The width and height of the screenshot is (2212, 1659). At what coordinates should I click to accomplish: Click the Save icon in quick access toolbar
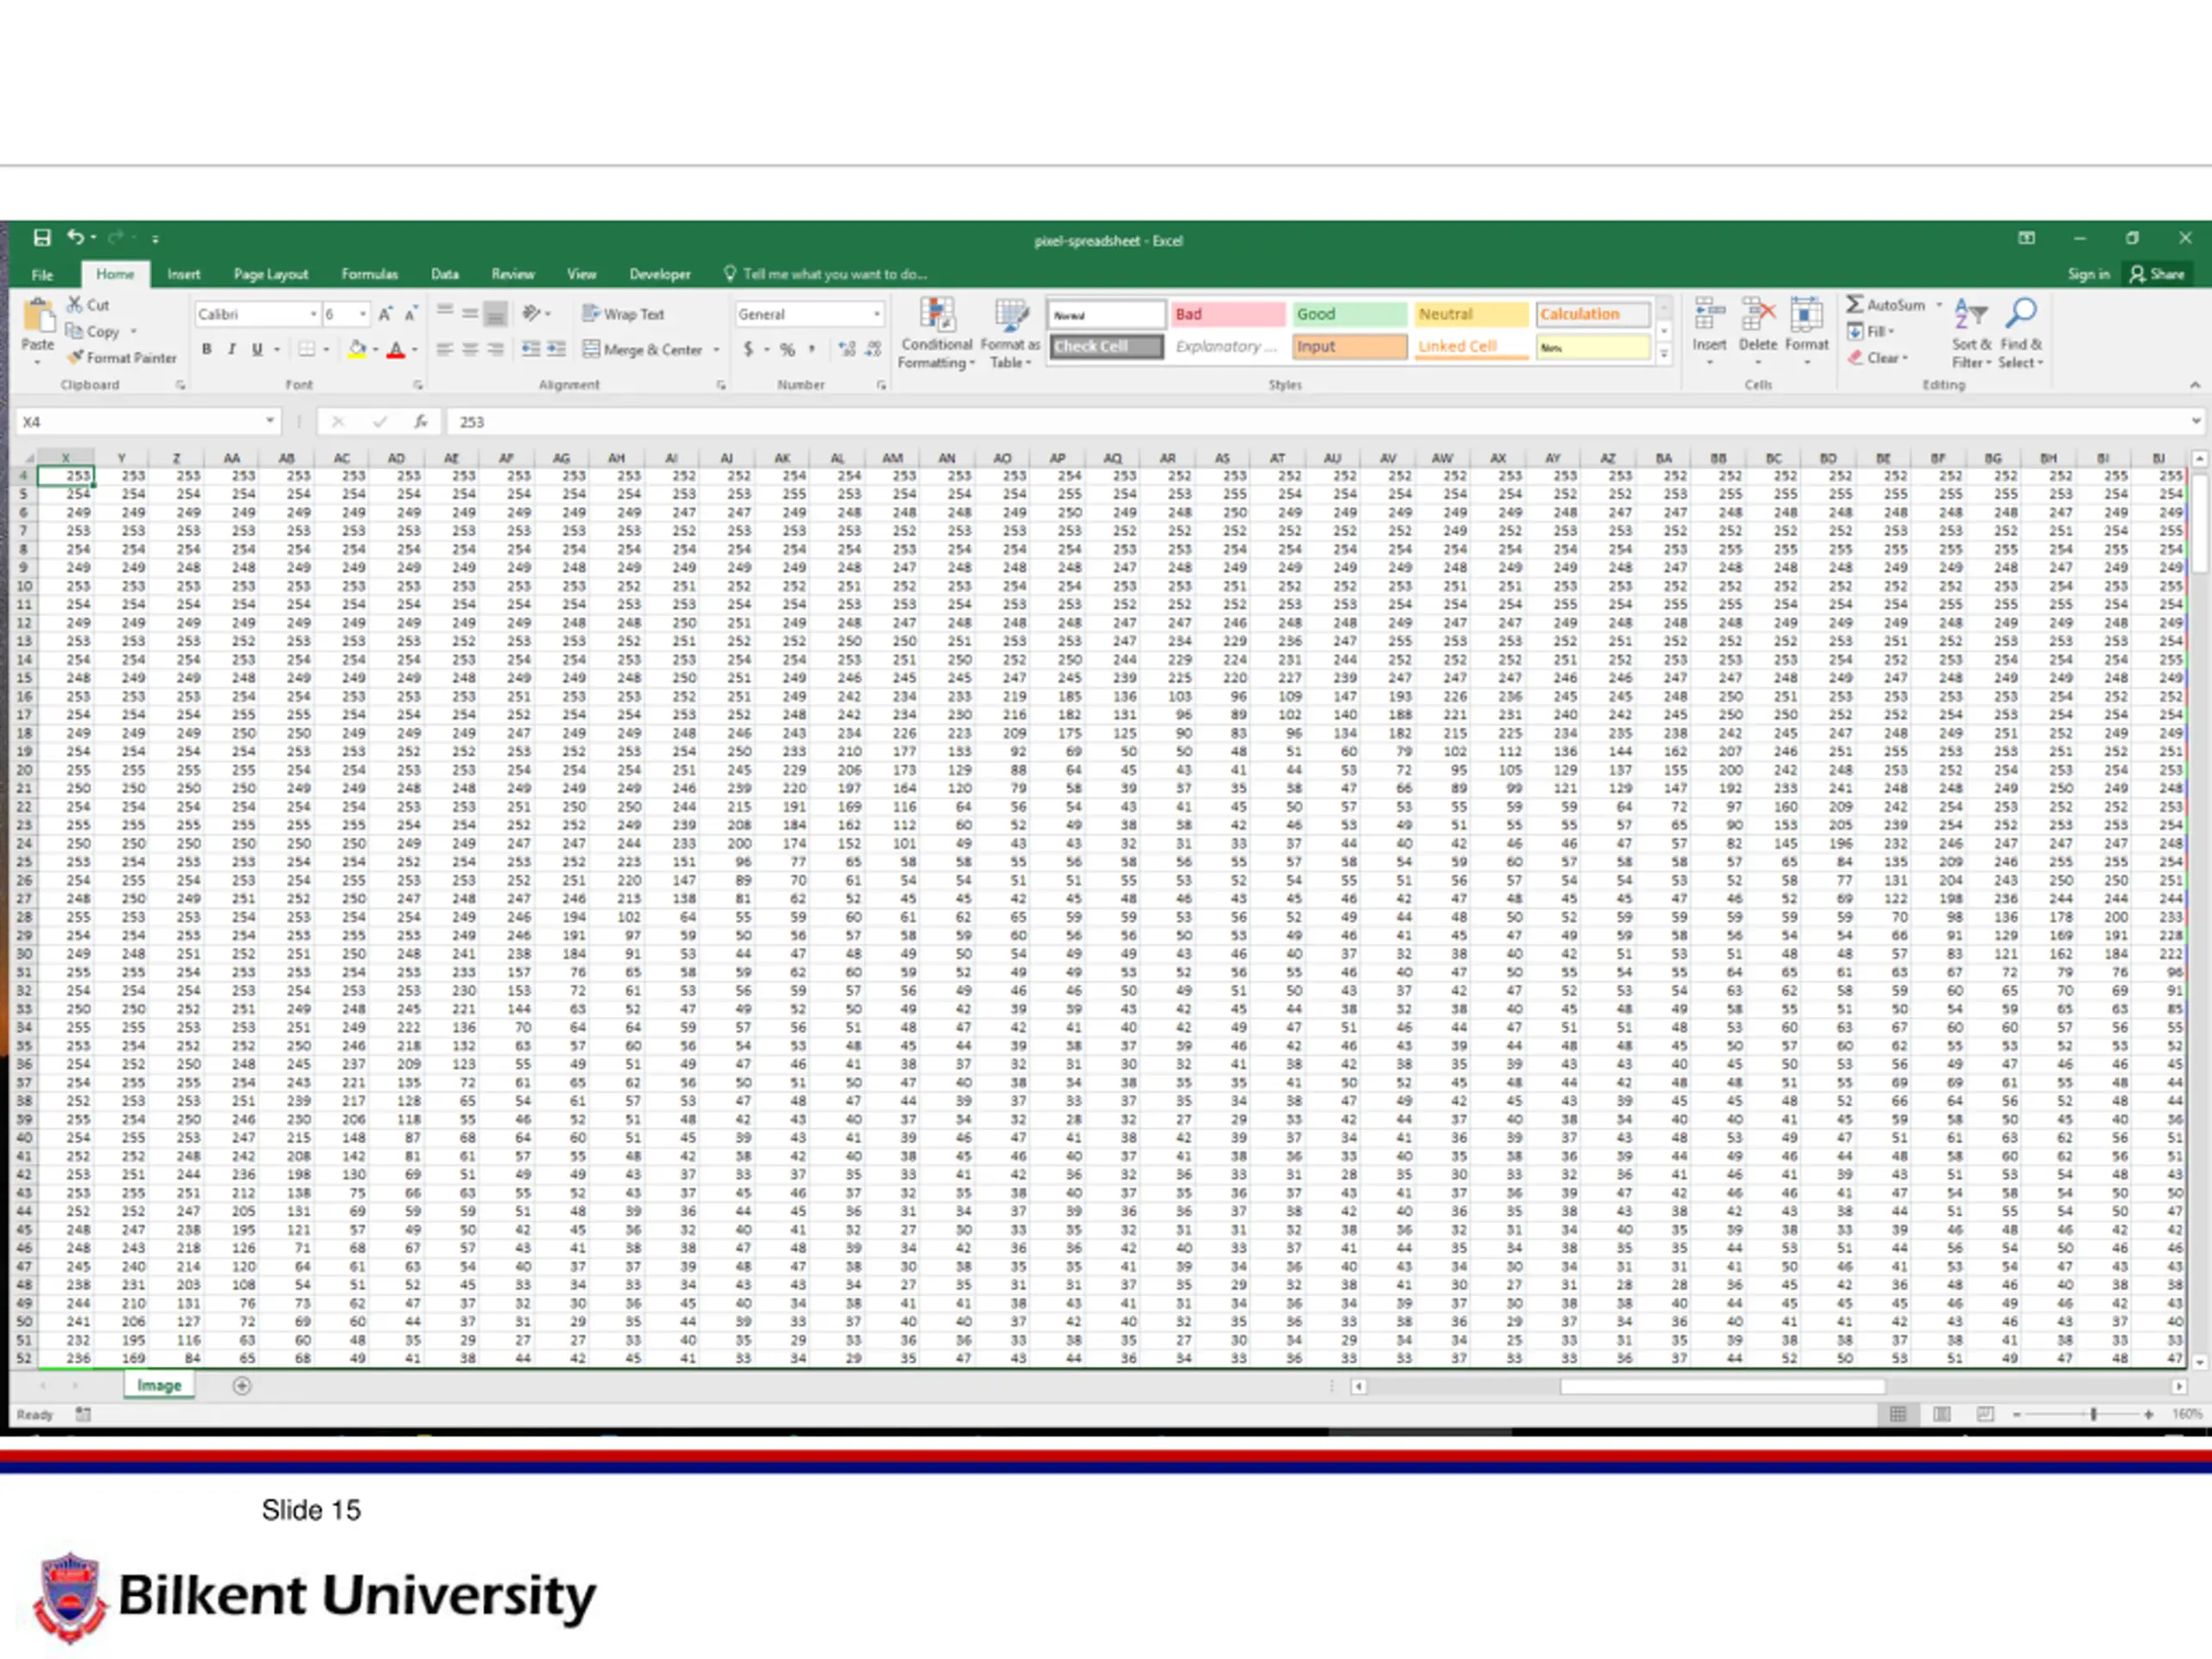point(42,238)
